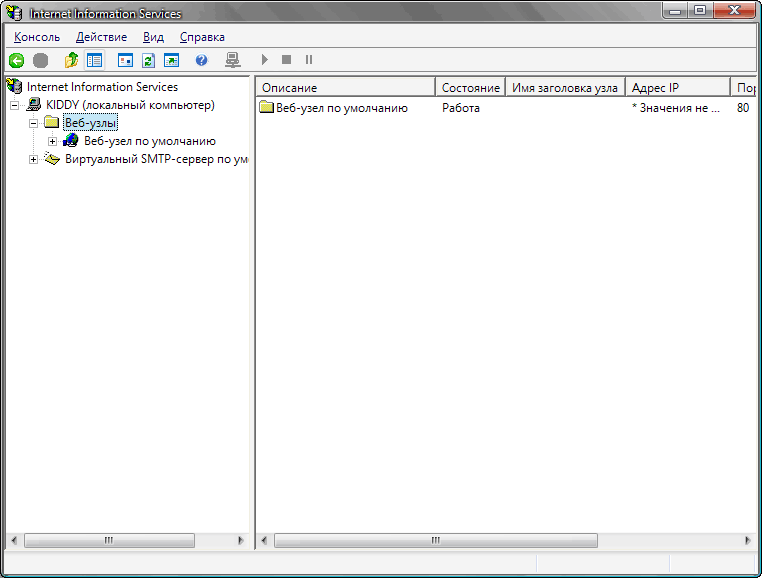Viewport: 762px width, 578px height.
Task: Expand the Веб-узел по умолчанию tree node
Action: point(52,141)
